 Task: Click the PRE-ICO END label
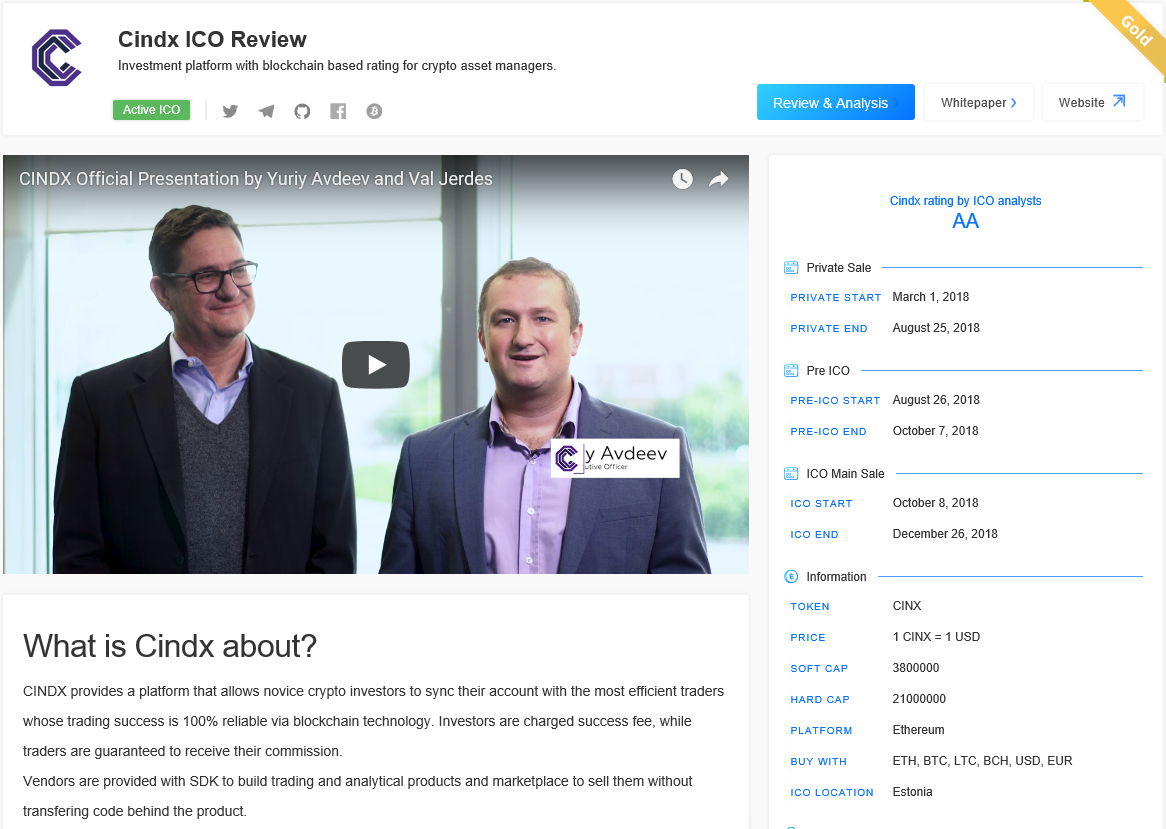point(828,431)
